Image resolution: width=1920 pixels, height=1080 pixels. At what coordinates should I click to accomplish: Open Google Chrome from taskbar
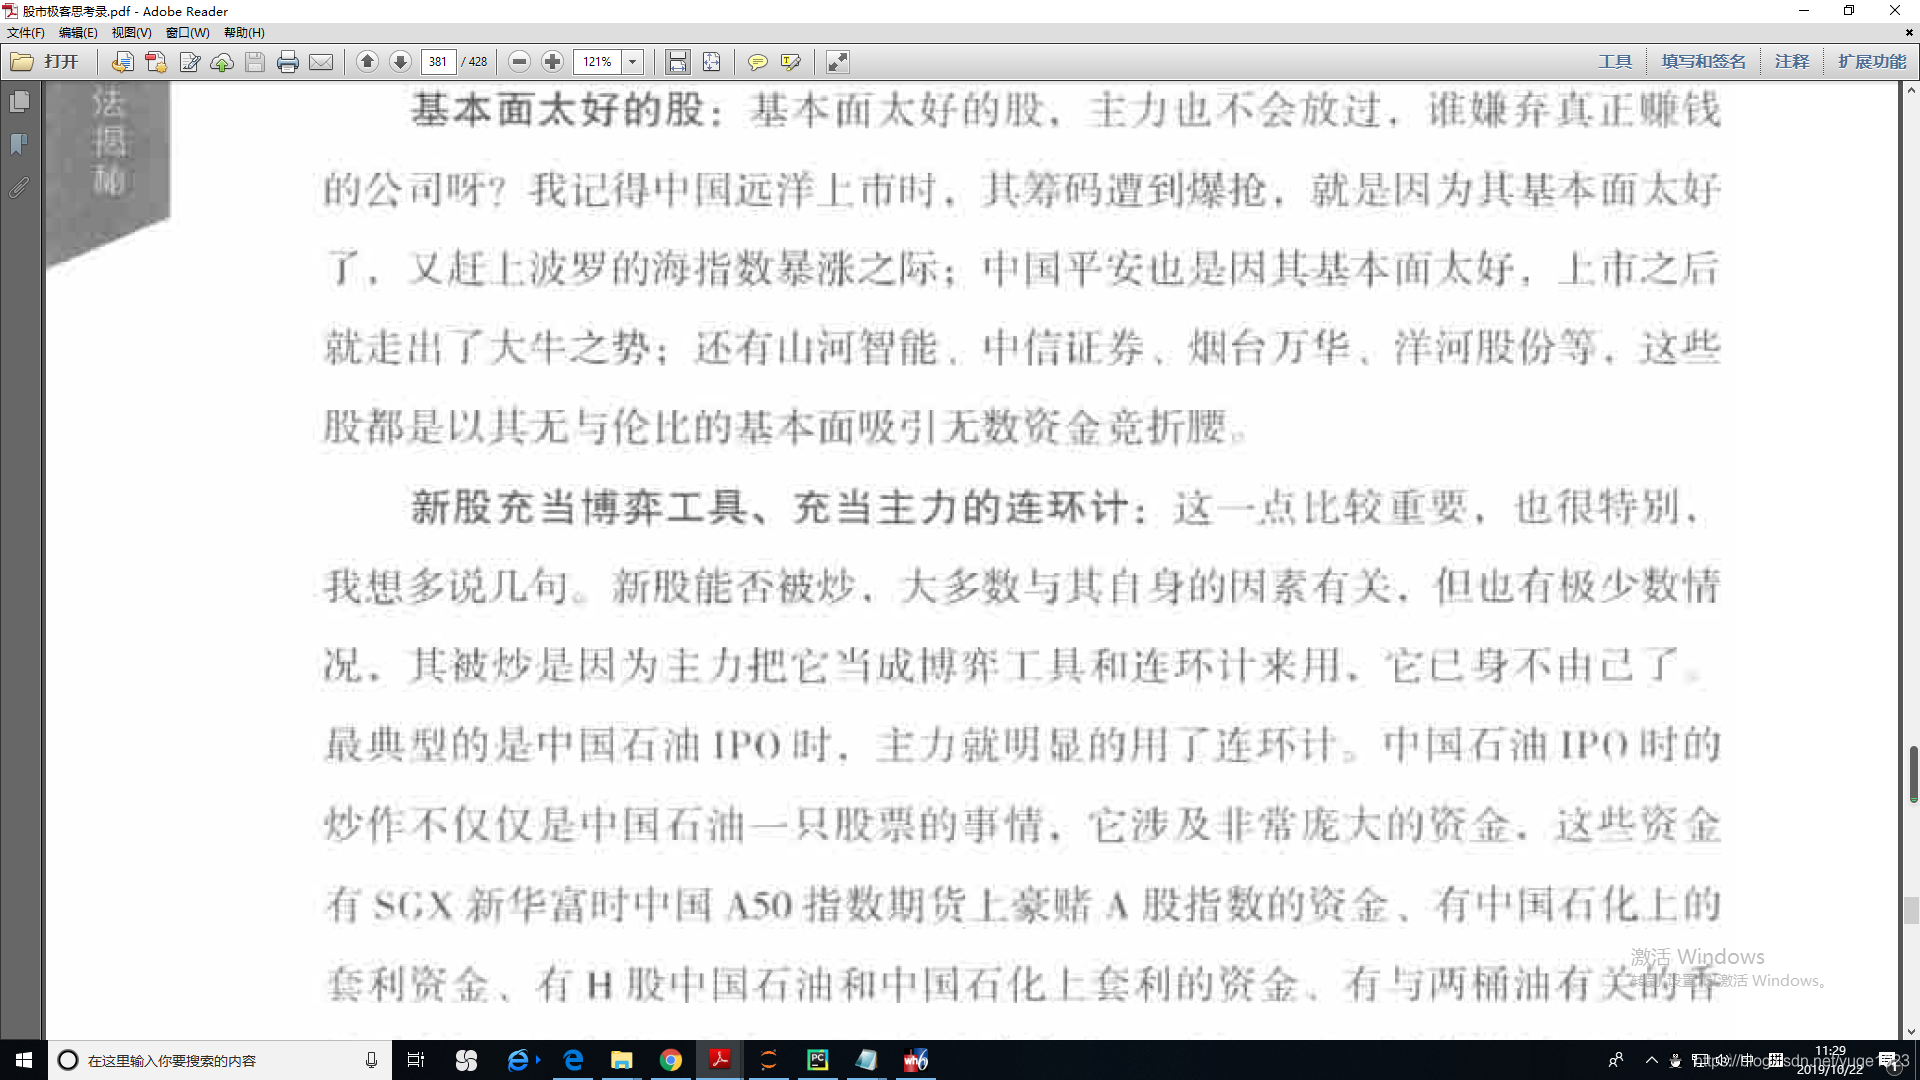pos(671,1060)
